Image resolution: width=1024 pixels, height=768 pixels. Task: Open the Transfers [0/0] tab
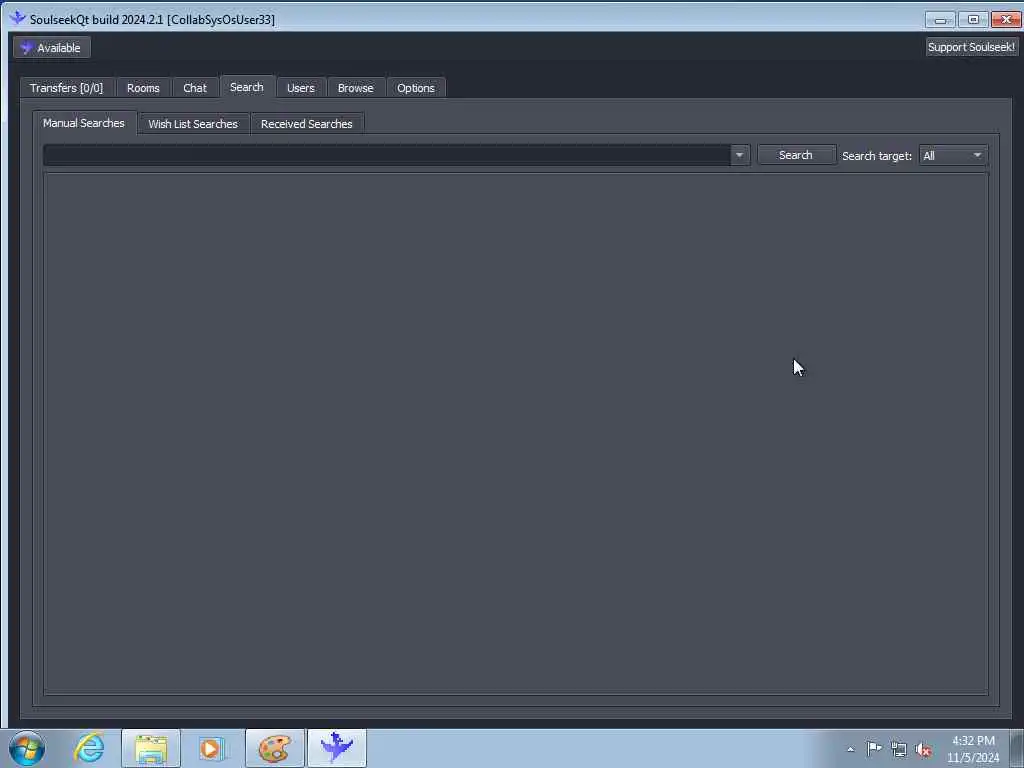[67, 88]
